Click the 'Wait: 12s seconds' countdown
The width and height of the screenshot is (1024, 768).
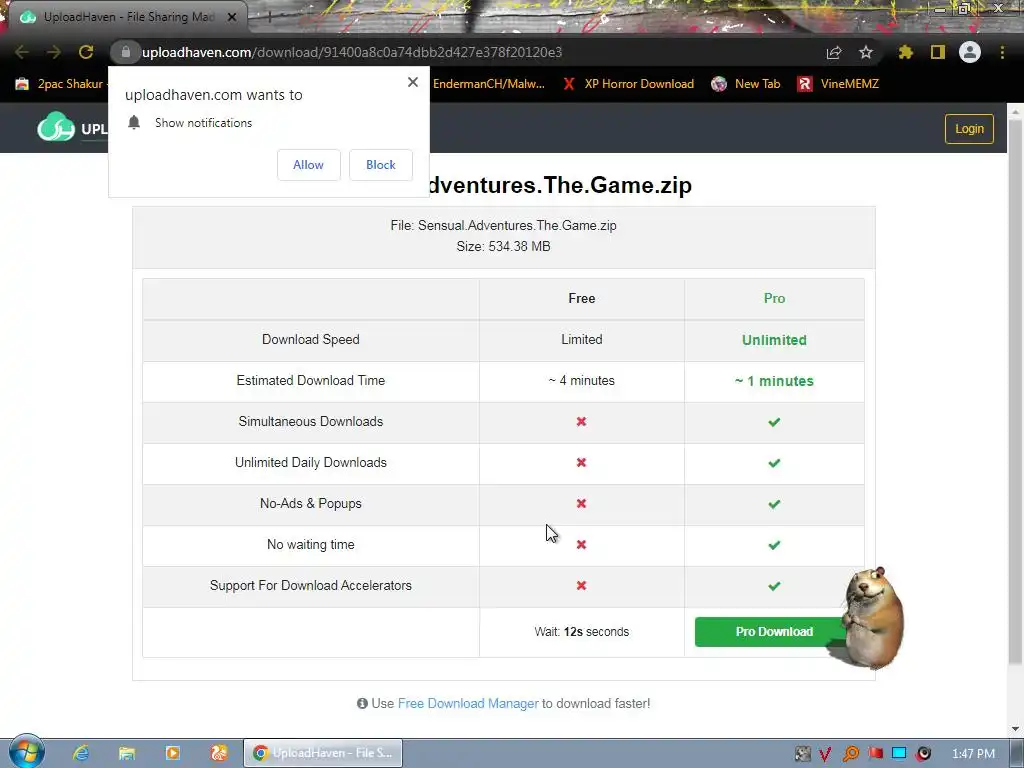(581, 632)
